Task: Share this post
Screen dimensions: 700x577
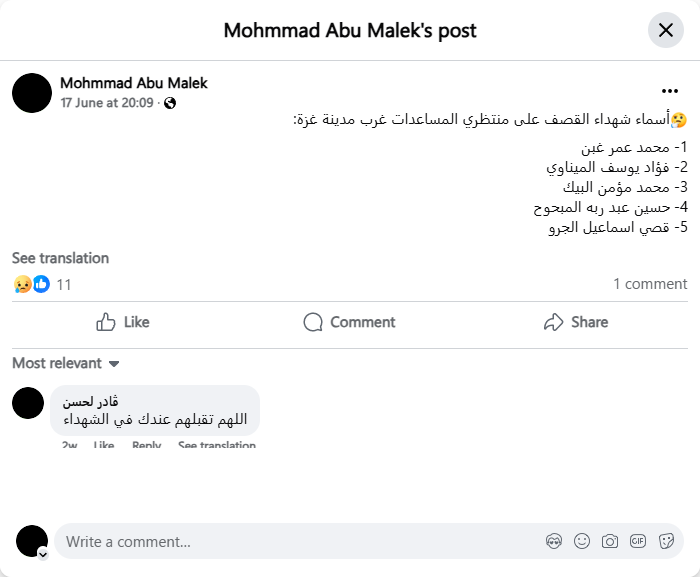Action: pos(576,322)
